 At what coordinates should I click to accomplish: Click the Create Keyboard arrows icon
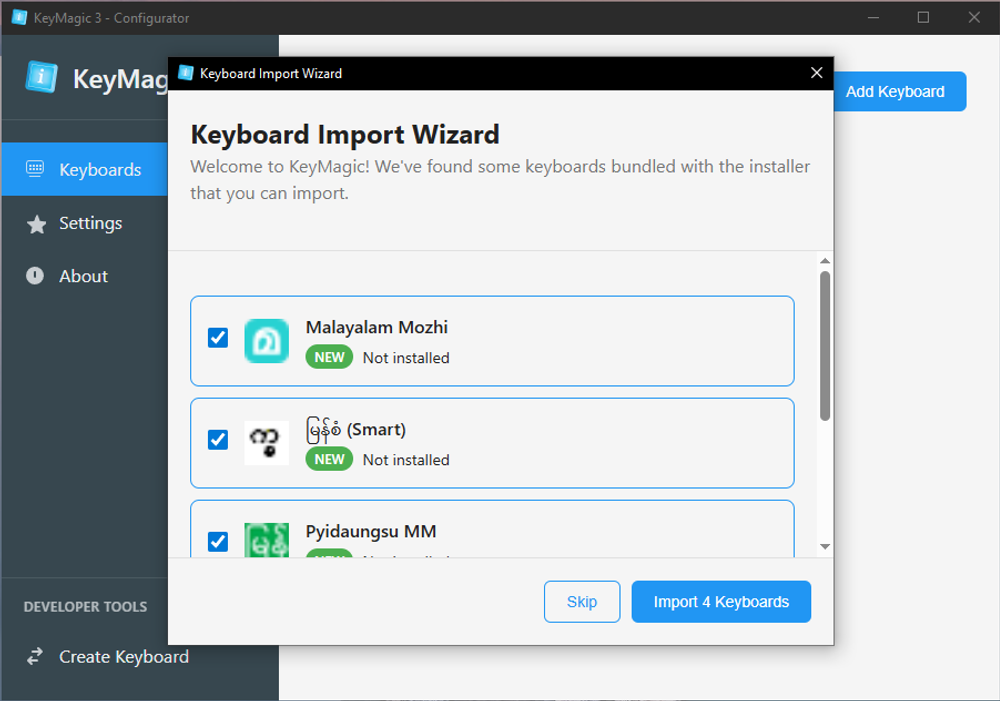tap(35, 656)
